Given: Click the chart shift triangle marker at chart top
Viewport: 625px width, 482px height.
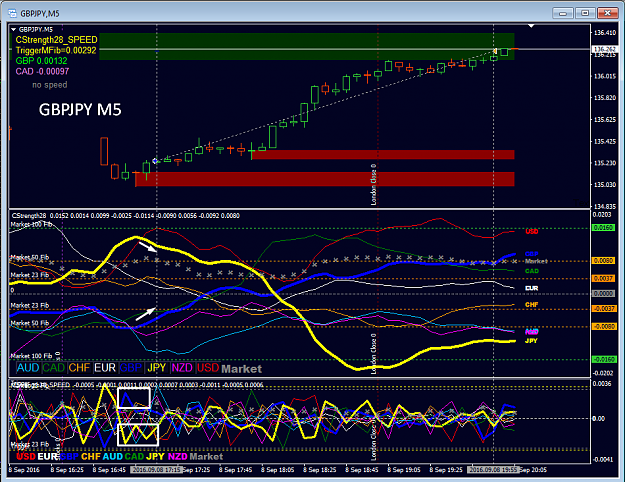Looking at the screenshot, I should [531, 26].
